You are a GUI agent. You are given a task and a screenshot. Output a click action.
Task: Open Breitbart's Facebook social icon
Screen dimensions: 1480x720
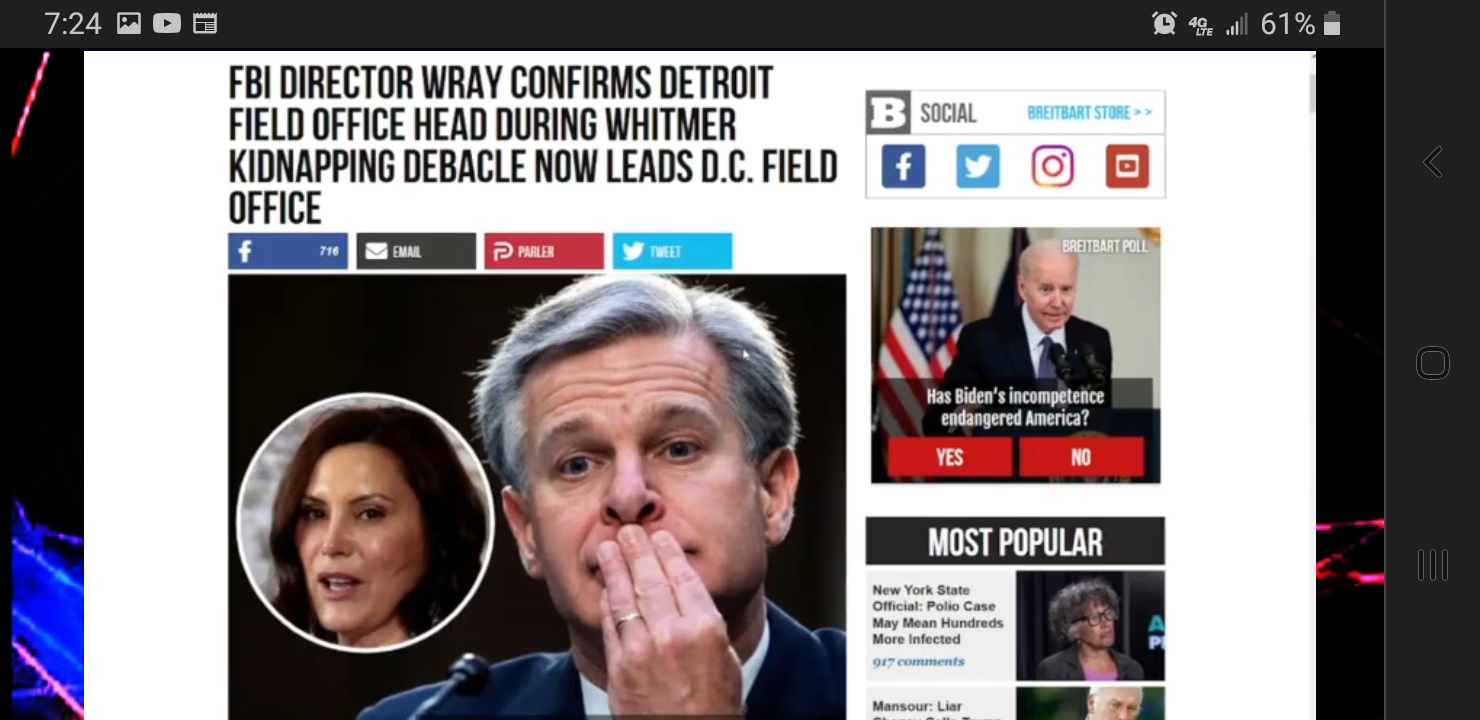click(903, 166)
